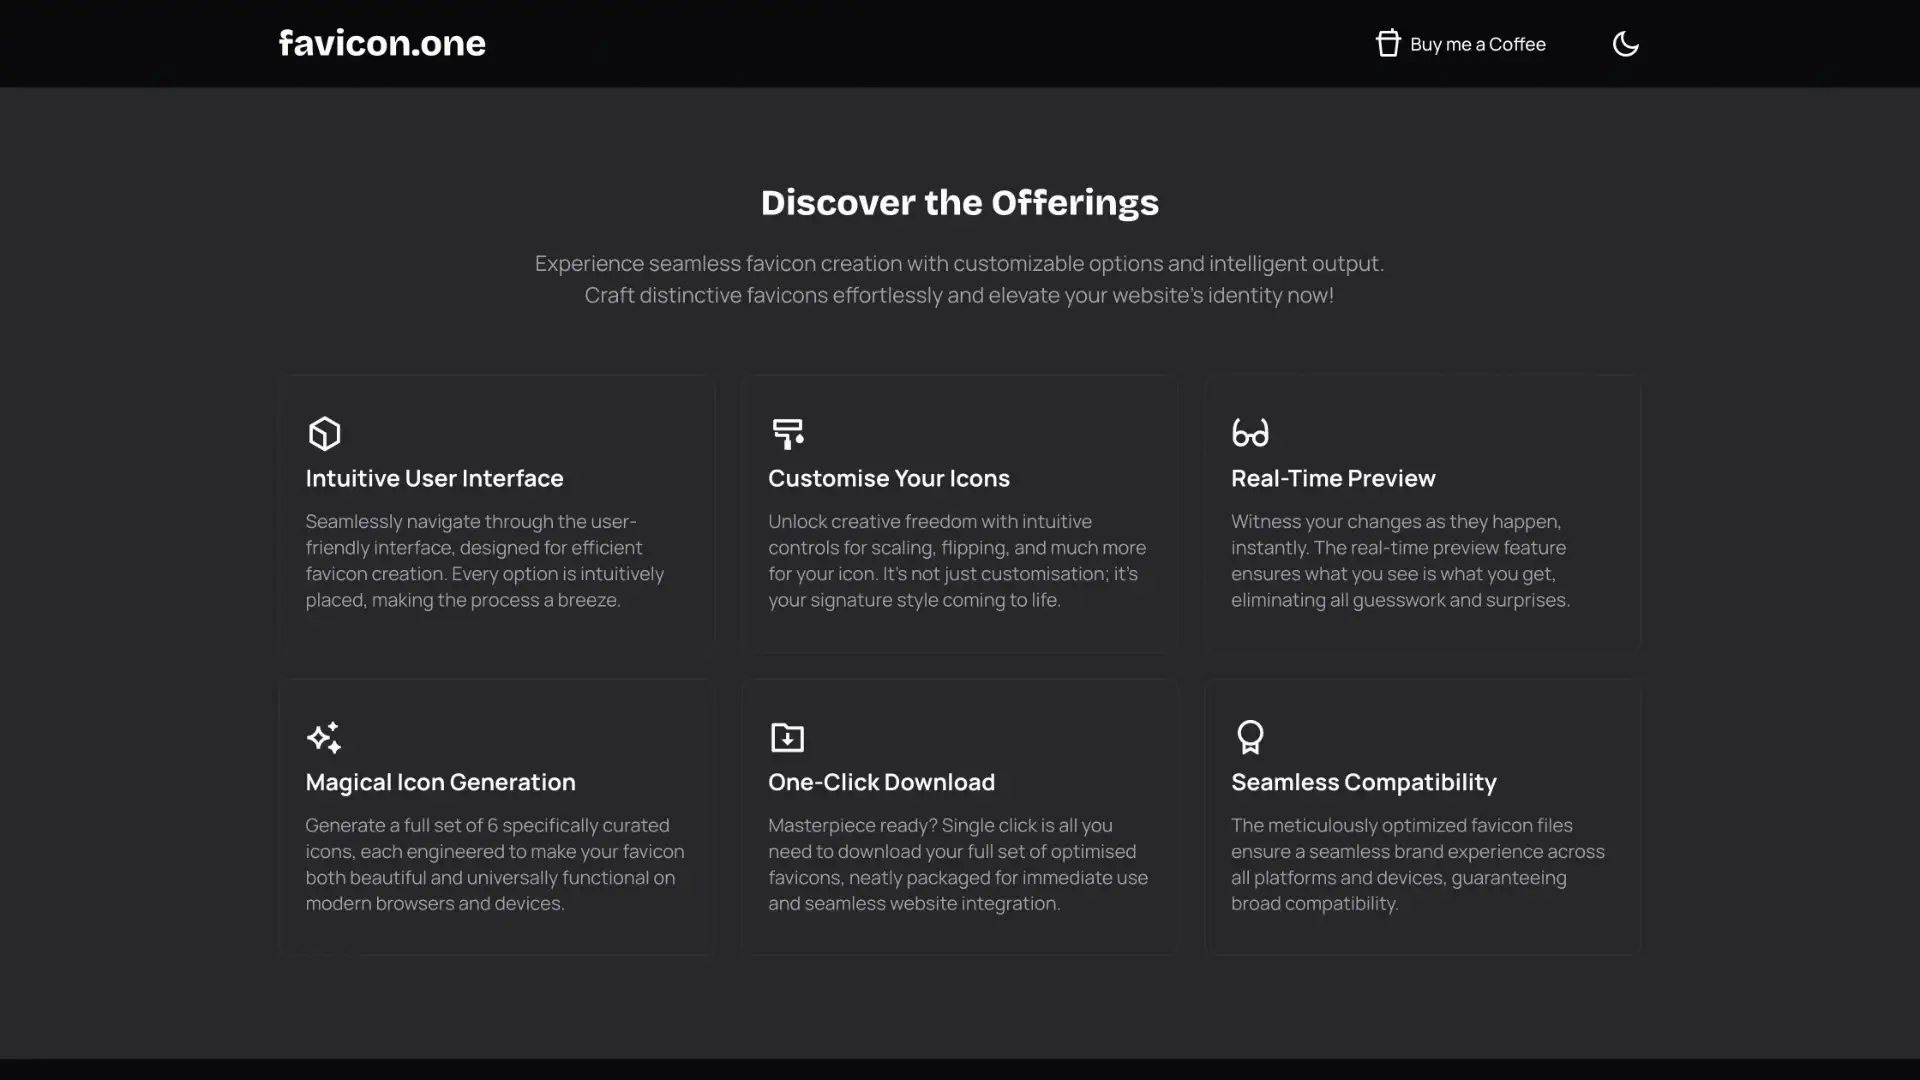Toggle dark mode with moon icon
Viewport: 1920px width, 1080px height.
click(1625, 44)
